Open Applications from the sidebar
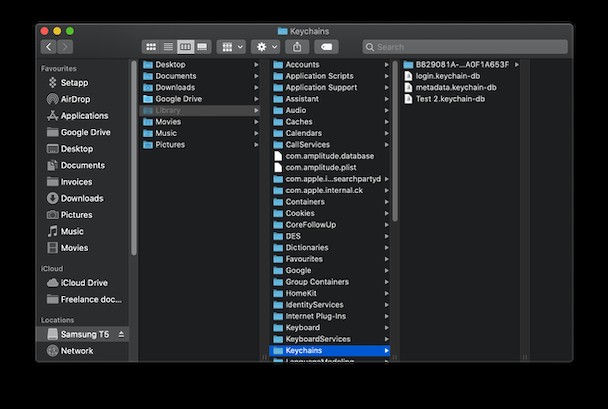This screenshot has width=608, height=409. [84, 116]
